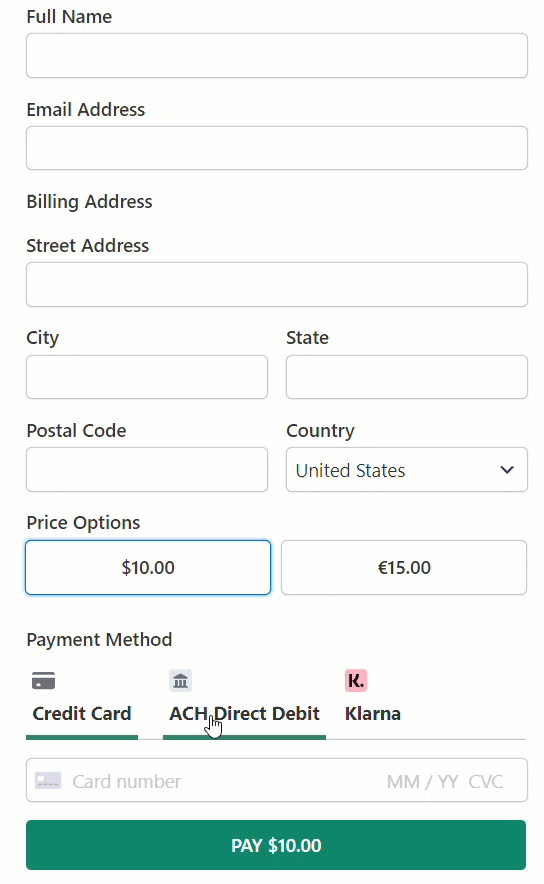Click the PAY $10.00 button

coord(276,845)
